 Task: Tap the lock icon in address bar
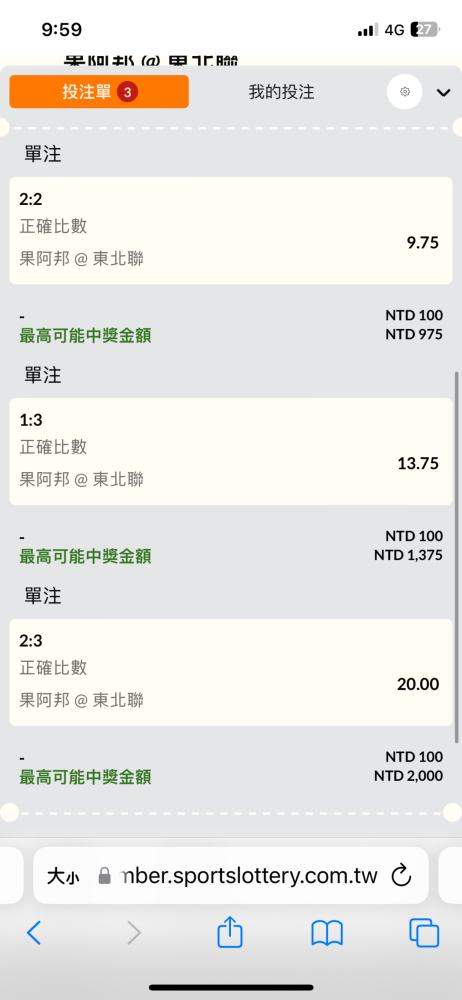tap(105, 876)
